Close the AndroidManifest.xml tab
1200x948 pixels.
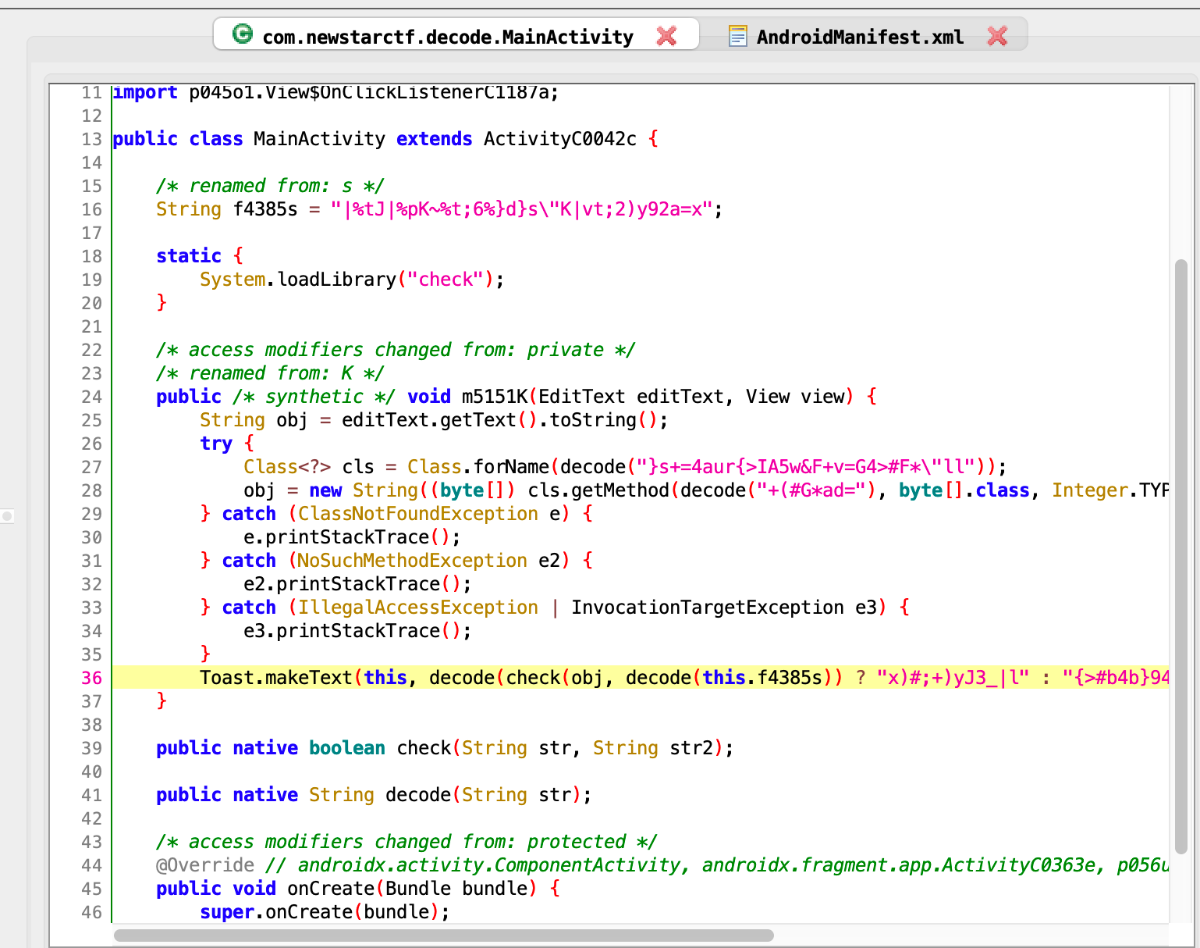pyautogui.click(x=996, y=36)
